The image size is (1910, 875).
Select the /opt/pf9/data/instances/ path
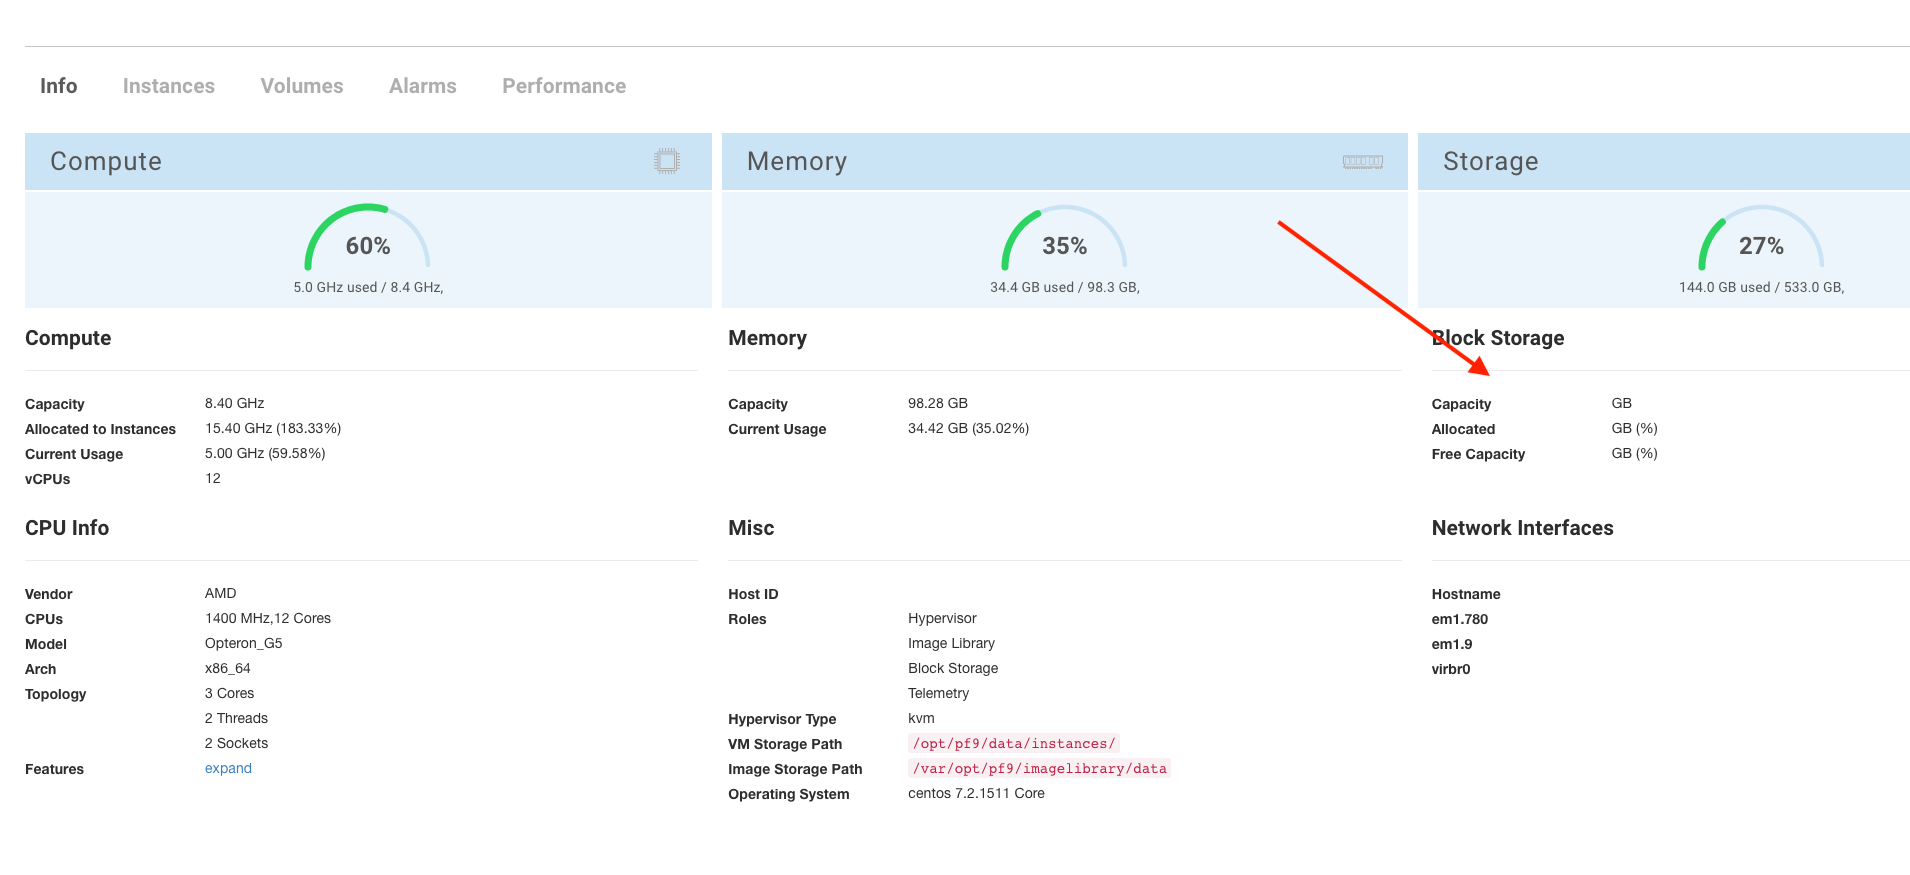click(x=1013, y=743)
